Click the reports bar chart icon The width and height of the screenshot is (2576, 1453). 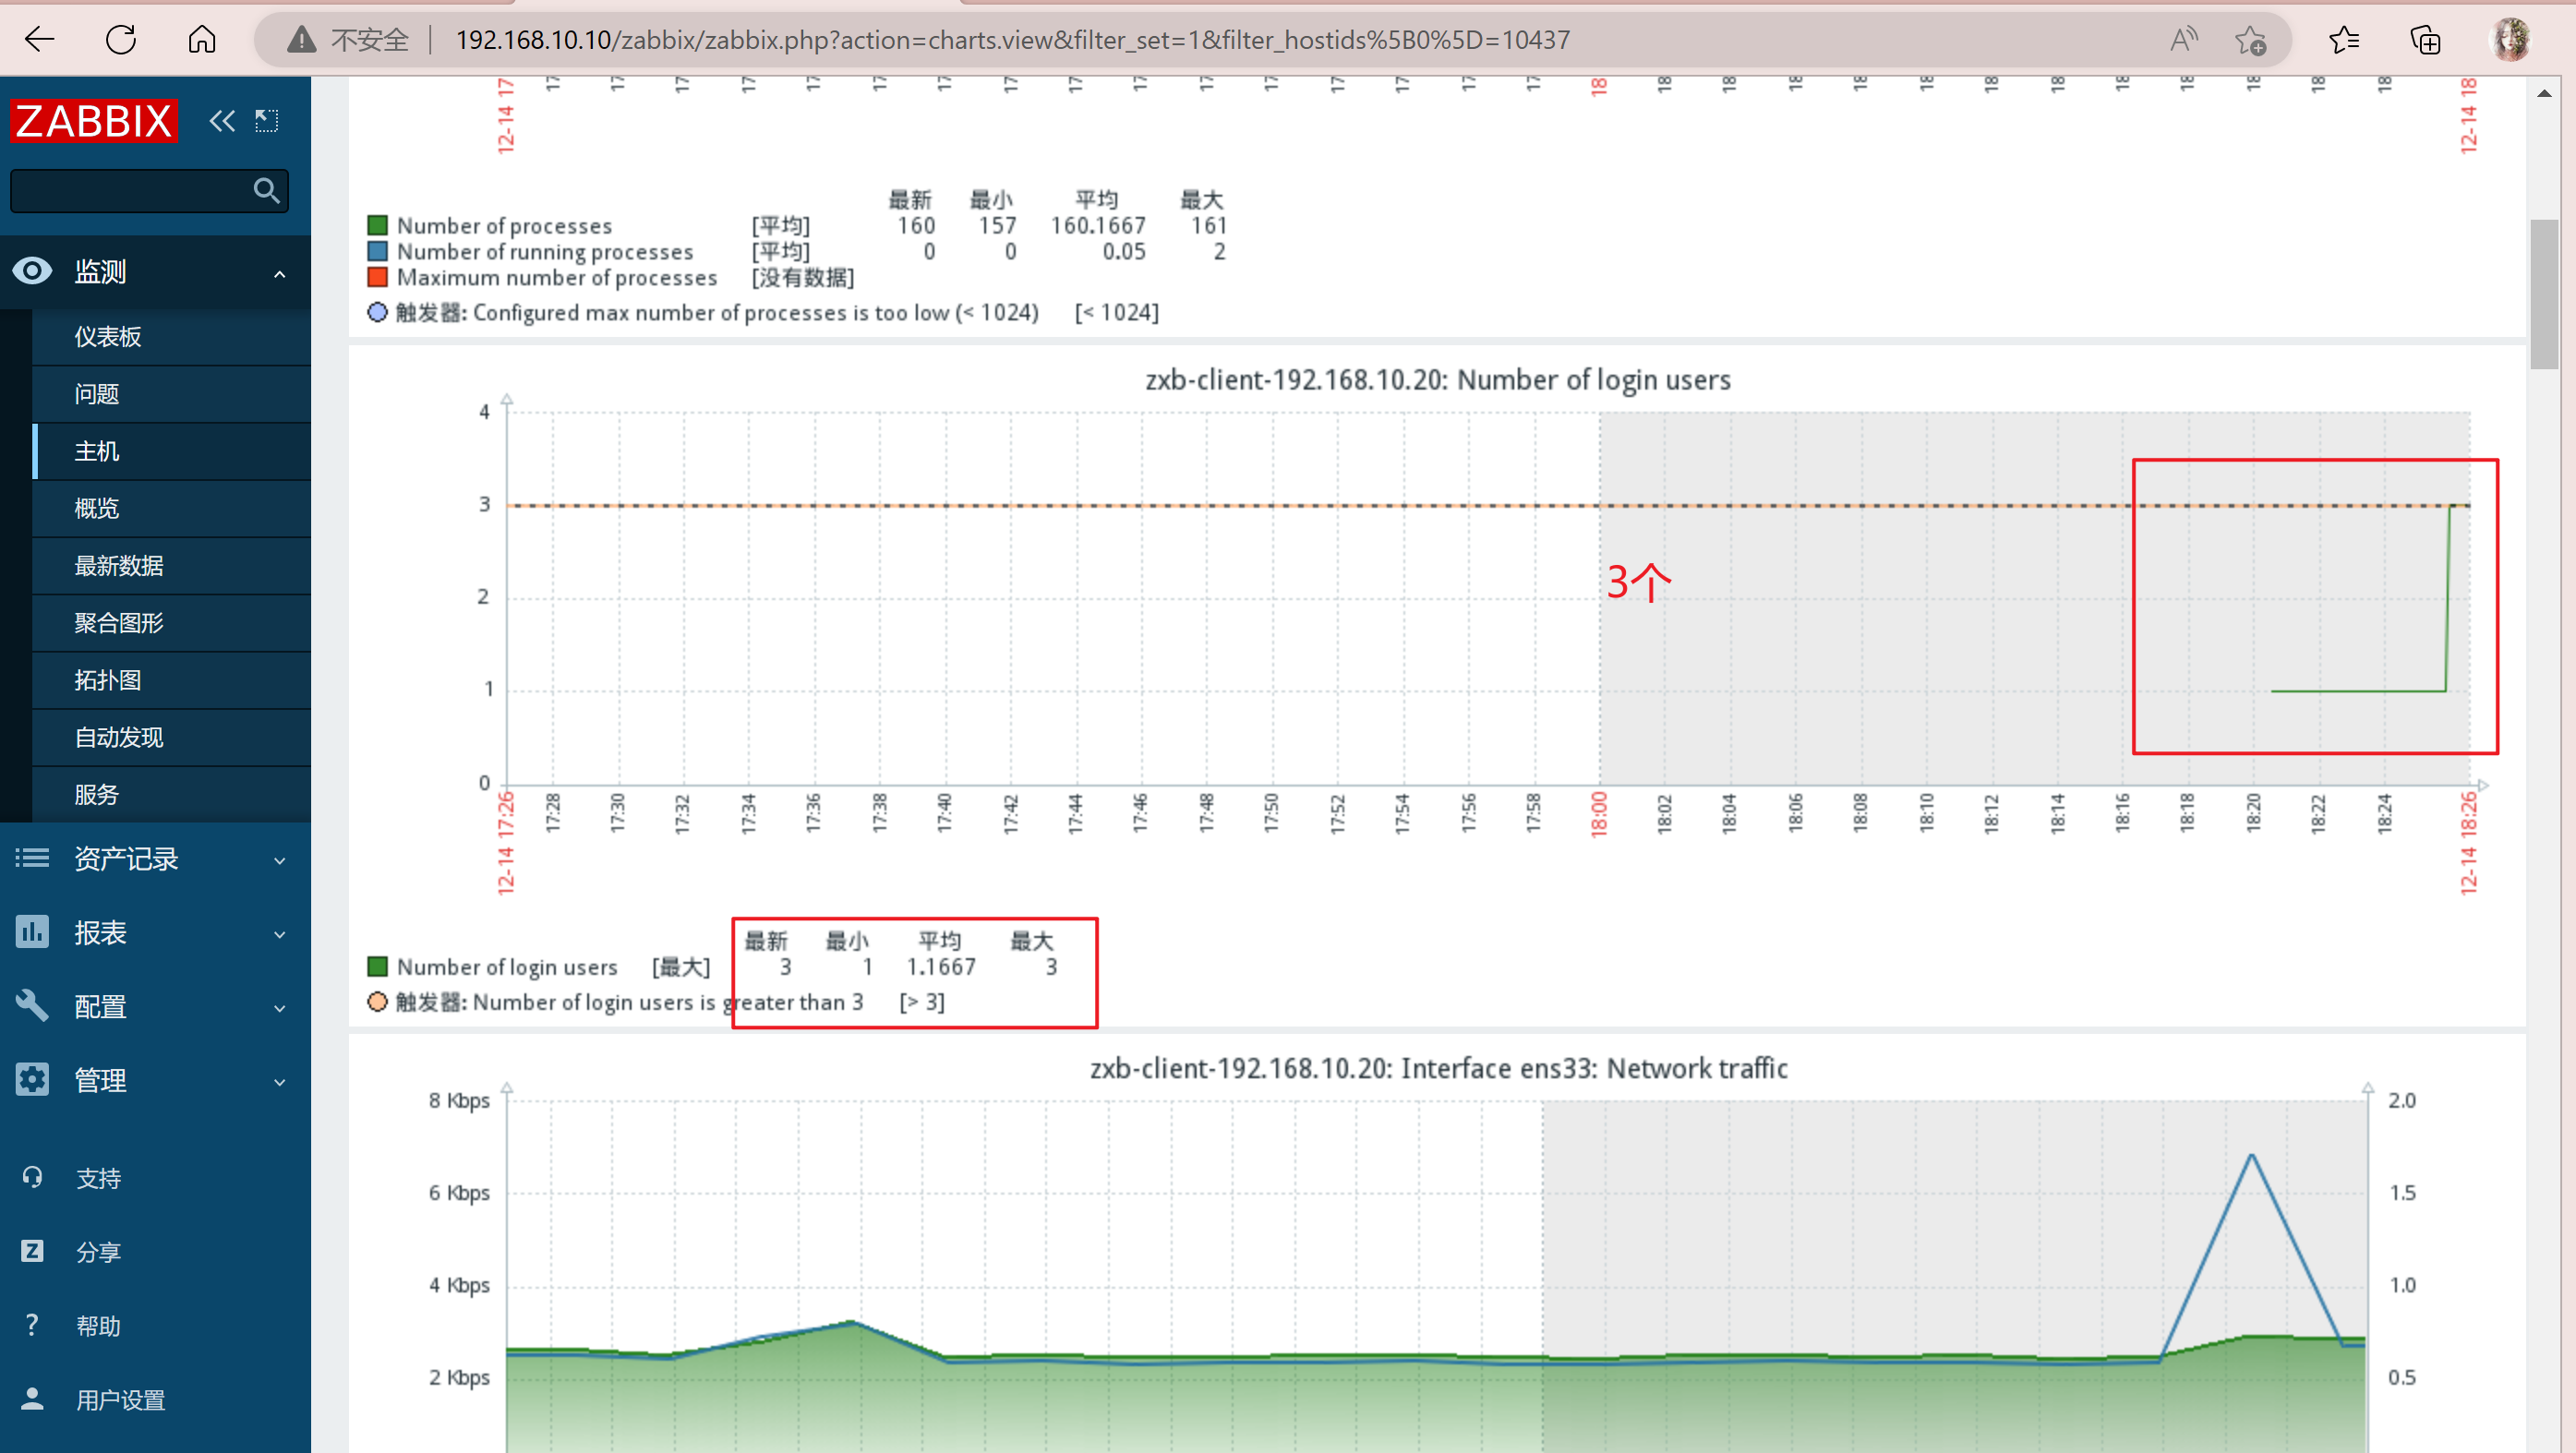[x=32, y=932]
